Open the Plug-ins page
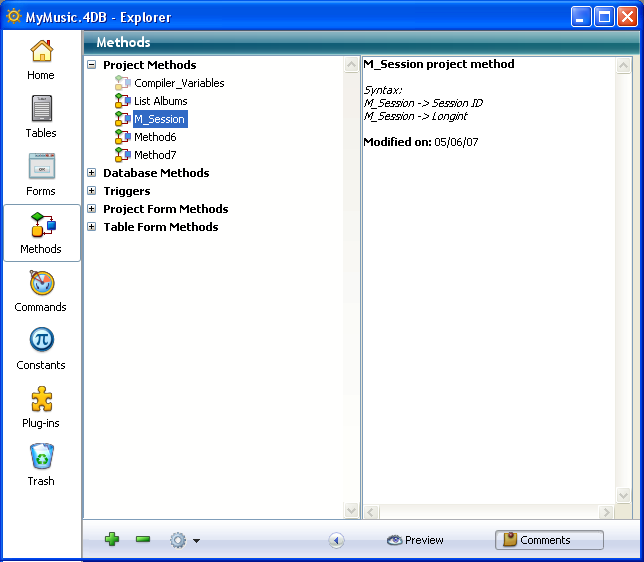The height and width of the screenshot is (562, 644). [x=41, y=407]
